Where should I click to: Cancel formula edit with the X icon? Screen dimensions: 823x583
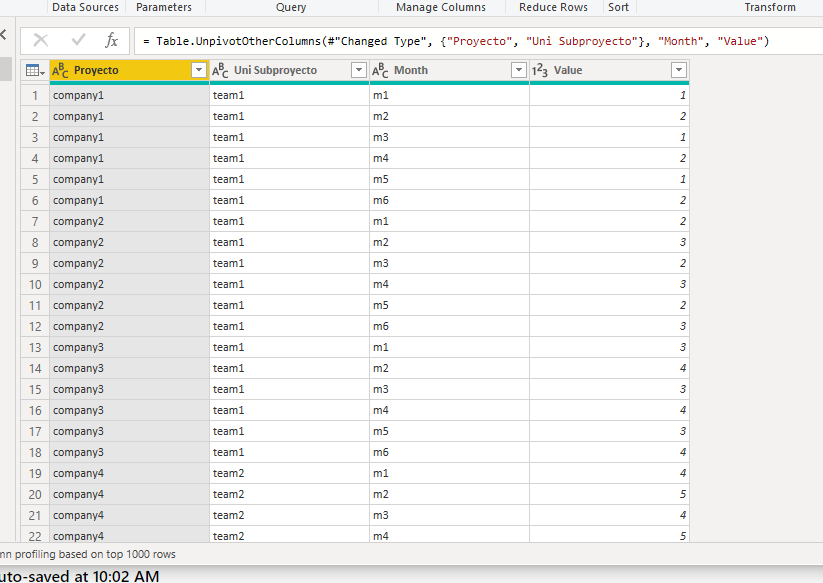(40, 40)
